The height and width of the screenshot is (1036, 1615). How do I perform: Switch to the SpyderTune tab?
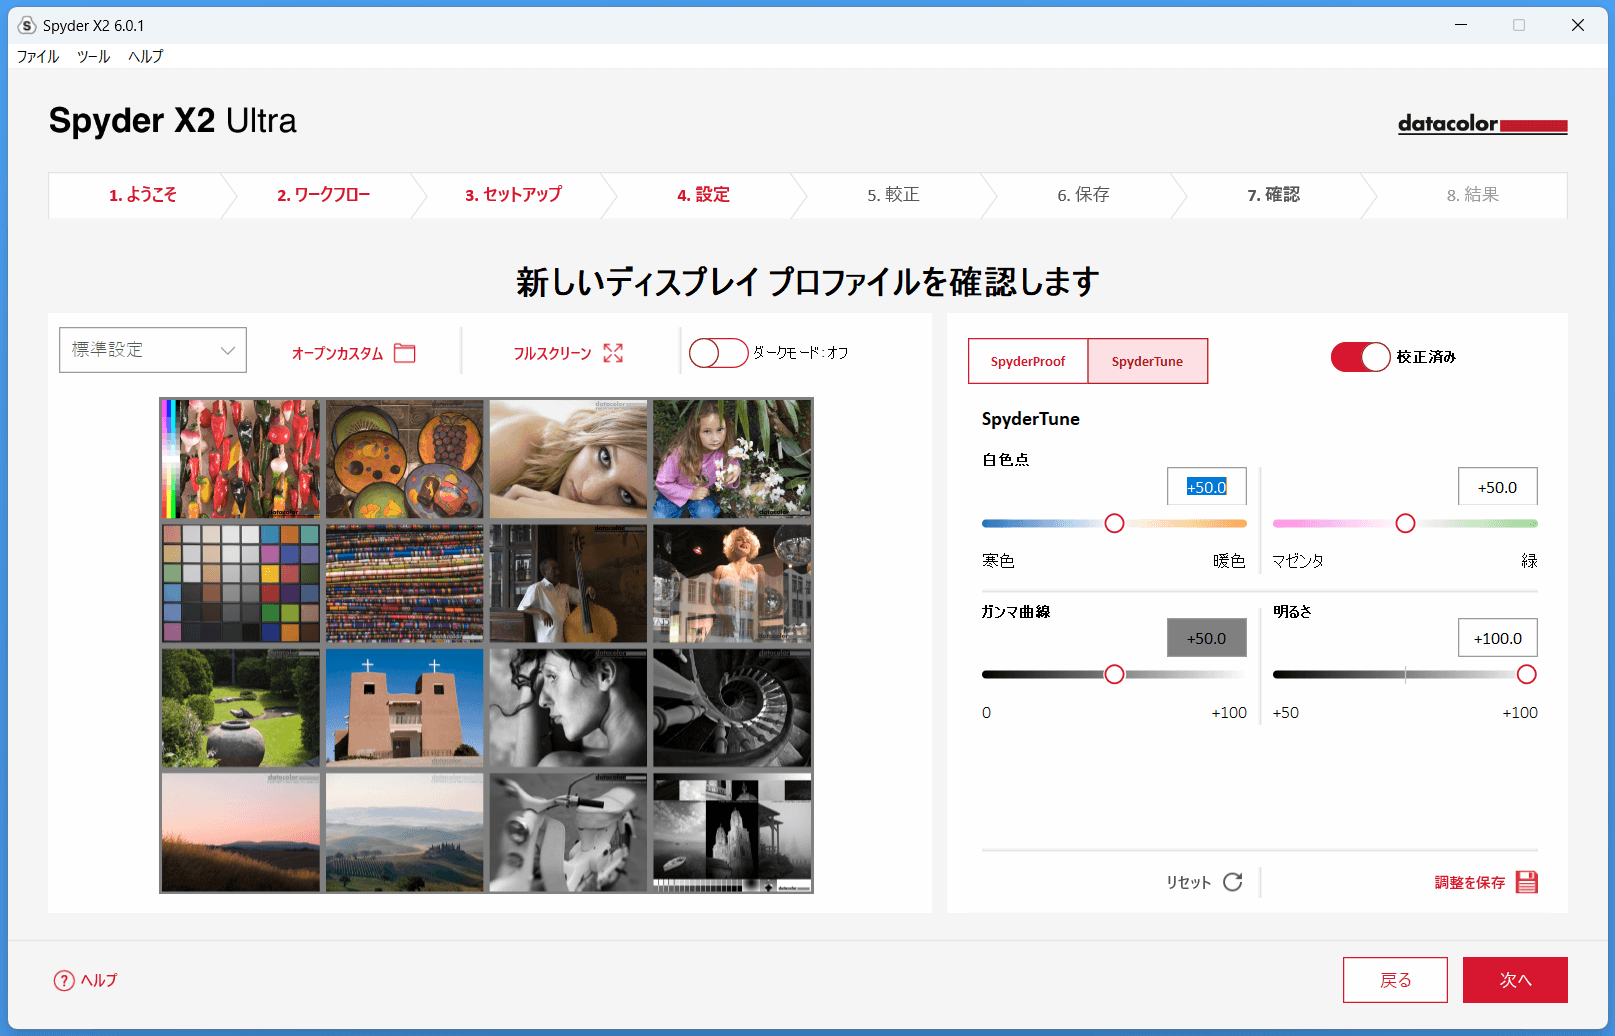1147,361
